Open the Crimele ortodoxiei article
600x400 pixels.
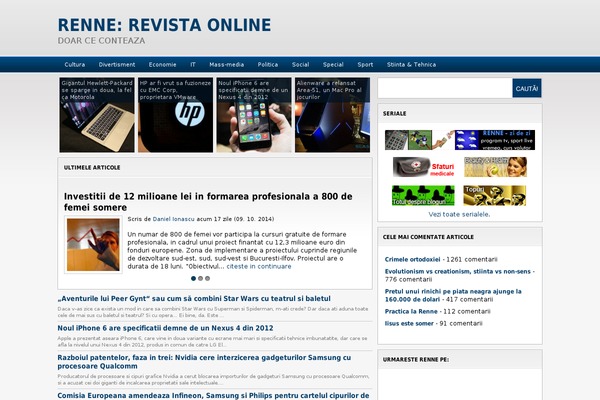point(412,260)
